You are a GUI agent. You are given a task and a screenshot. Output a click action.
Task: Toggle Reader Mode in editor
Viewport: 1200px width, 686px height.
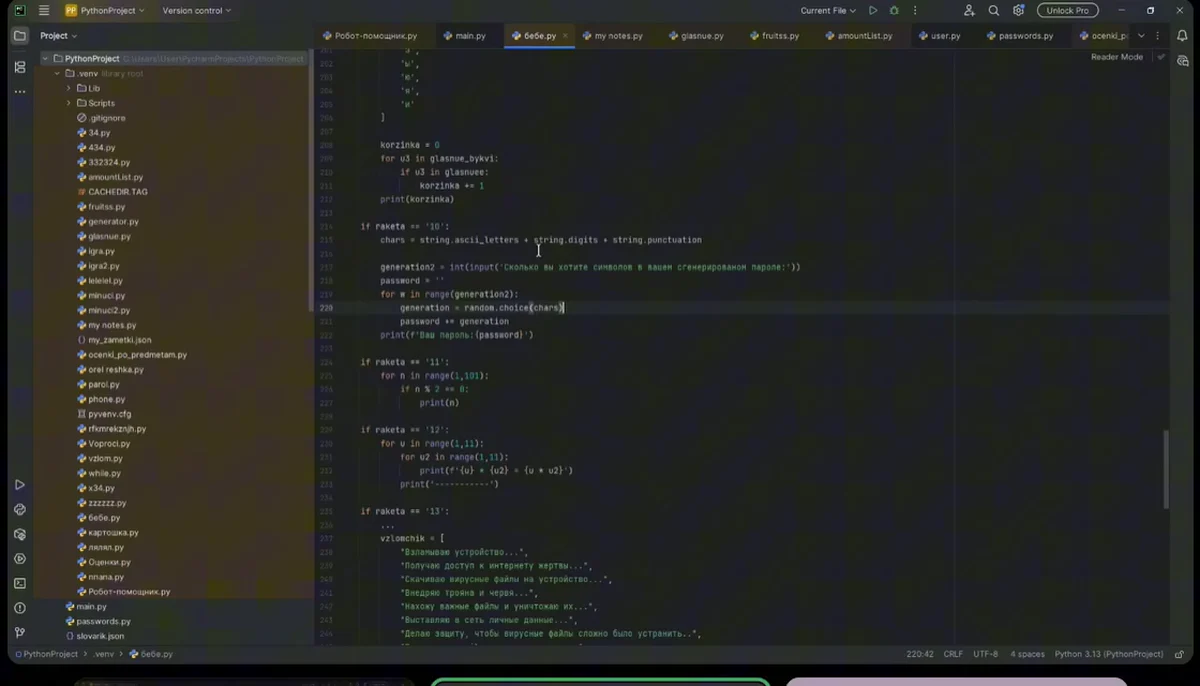(1117, 57)
